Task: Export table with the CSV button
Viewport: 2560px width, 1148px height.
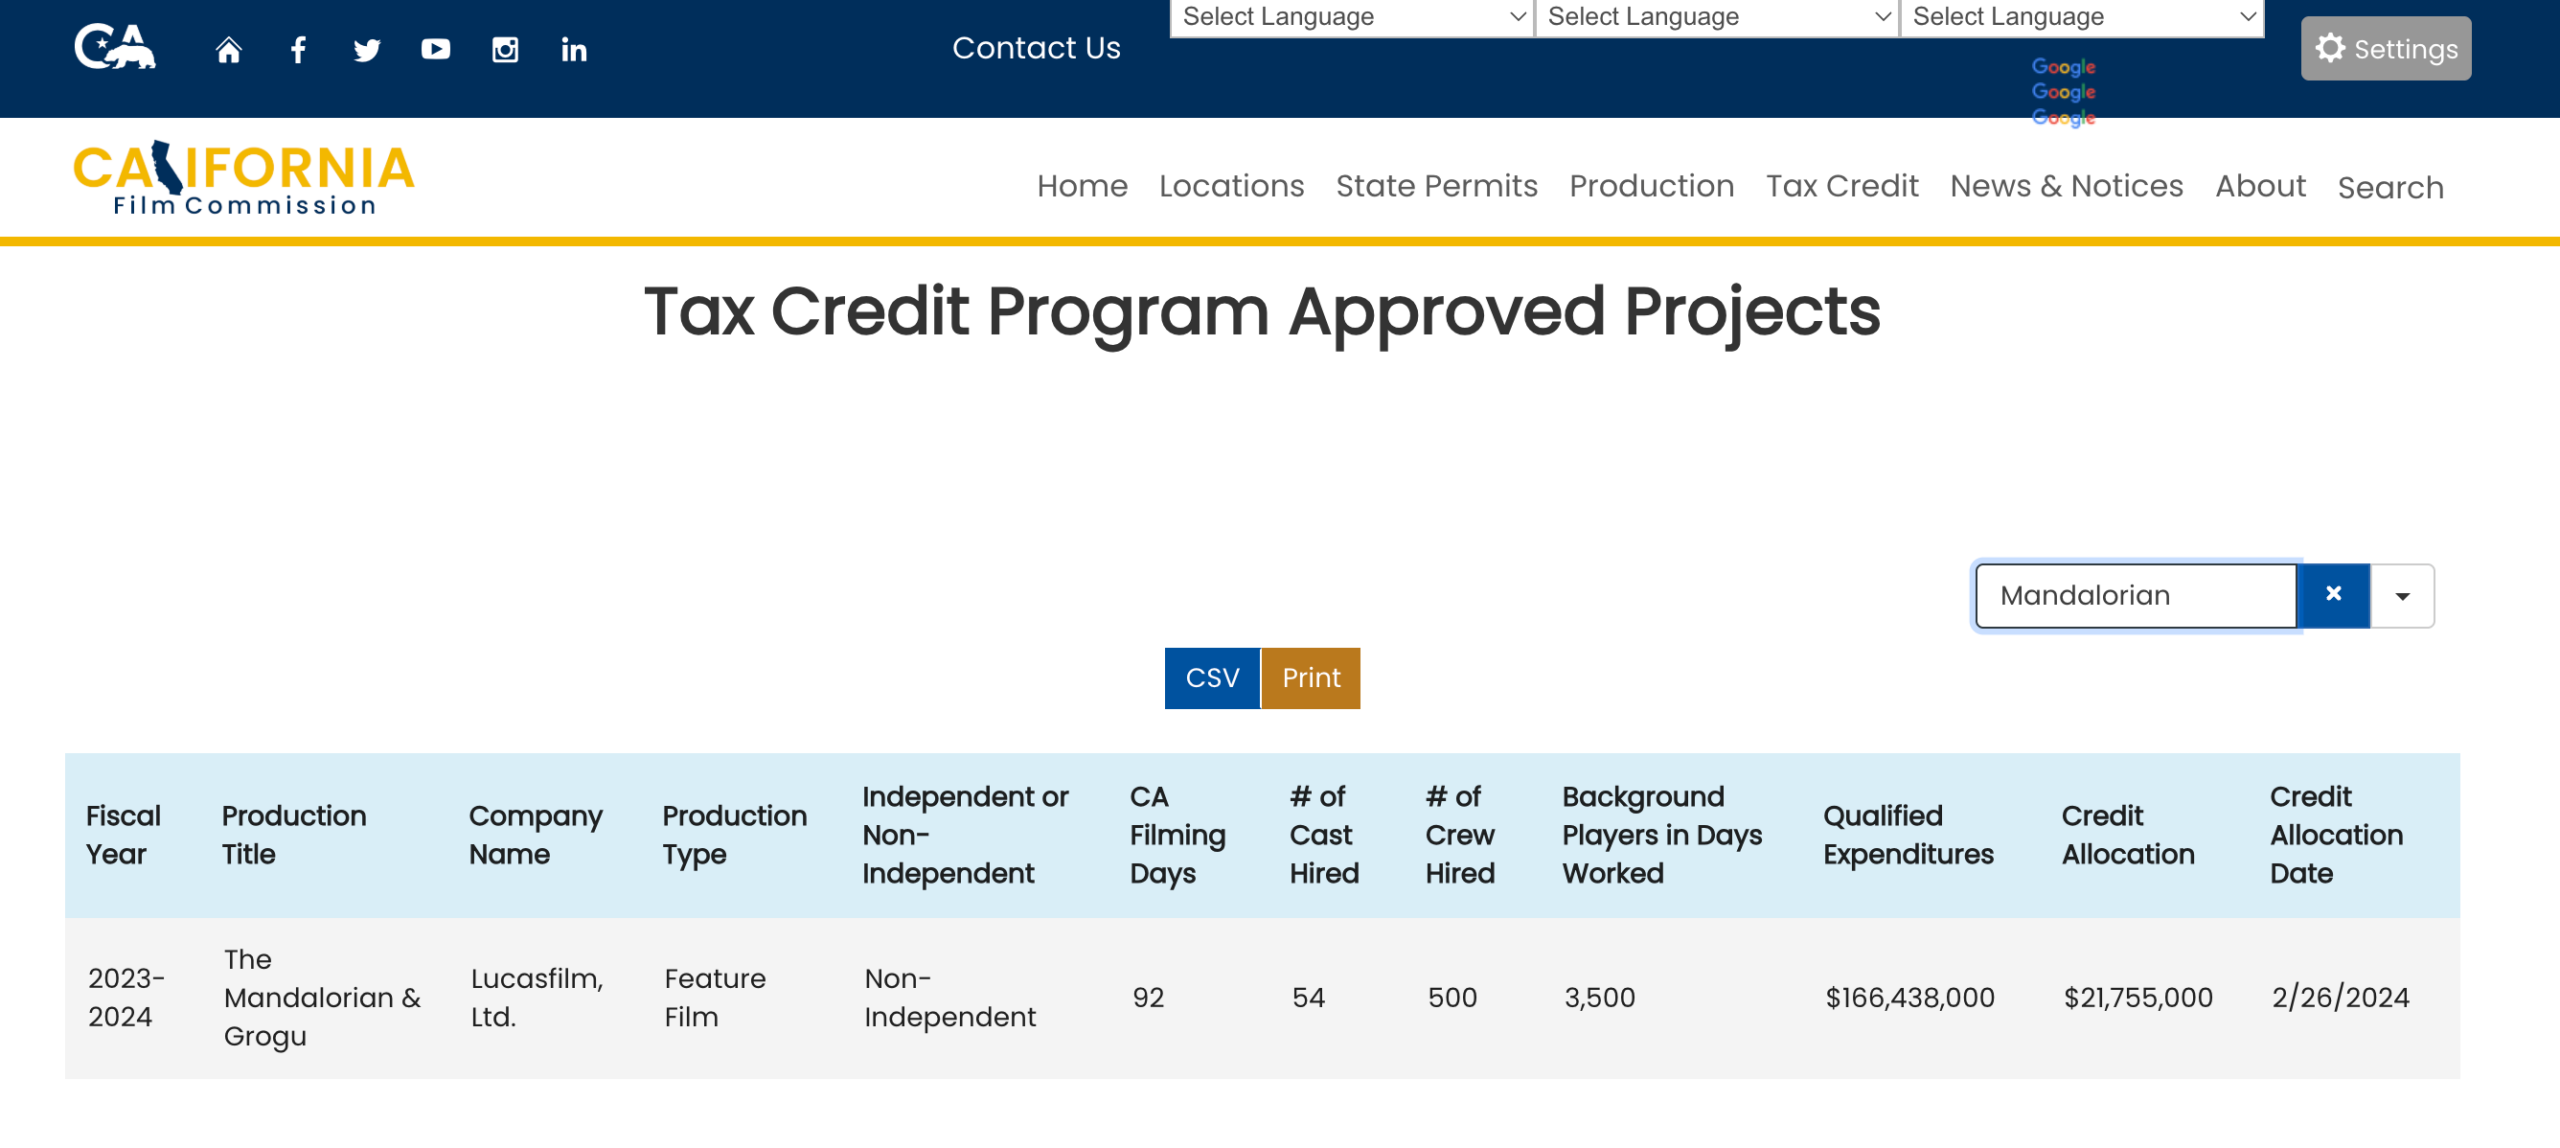Action: (1212, 678)
